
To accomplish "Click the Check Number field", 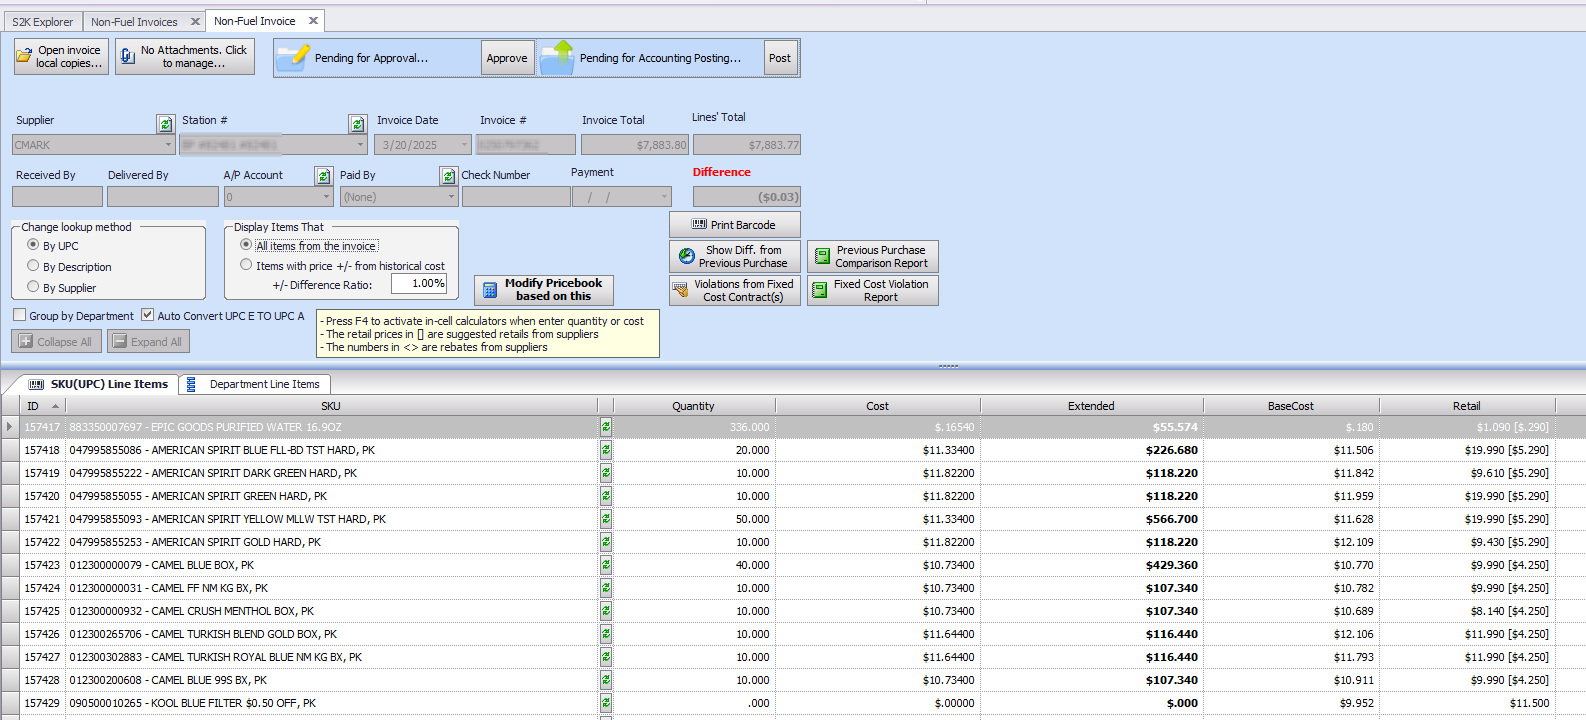I will (516, 197).
